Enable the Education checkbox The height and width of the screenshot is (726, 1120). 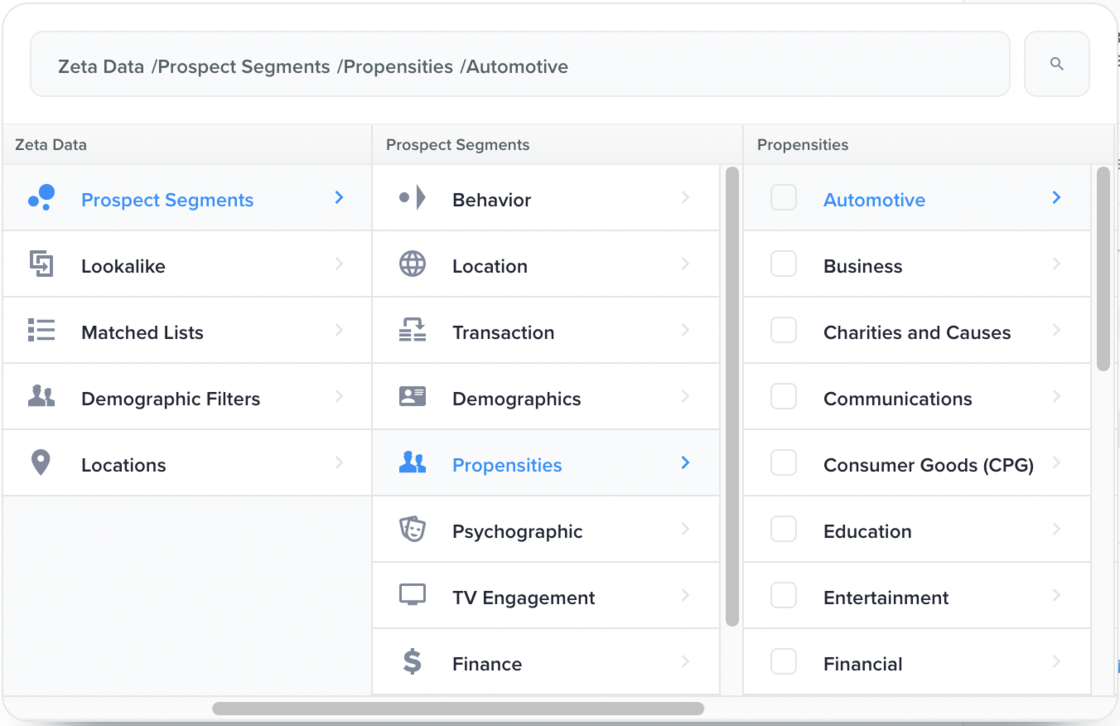click(x=784, y=529)
